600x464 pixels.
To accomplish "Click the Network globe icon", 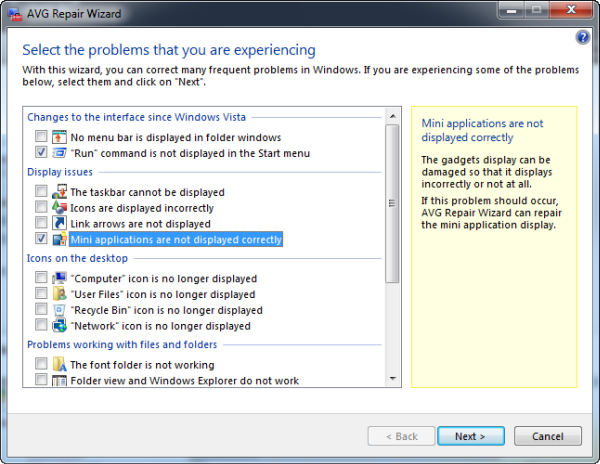I will (59, 326).
